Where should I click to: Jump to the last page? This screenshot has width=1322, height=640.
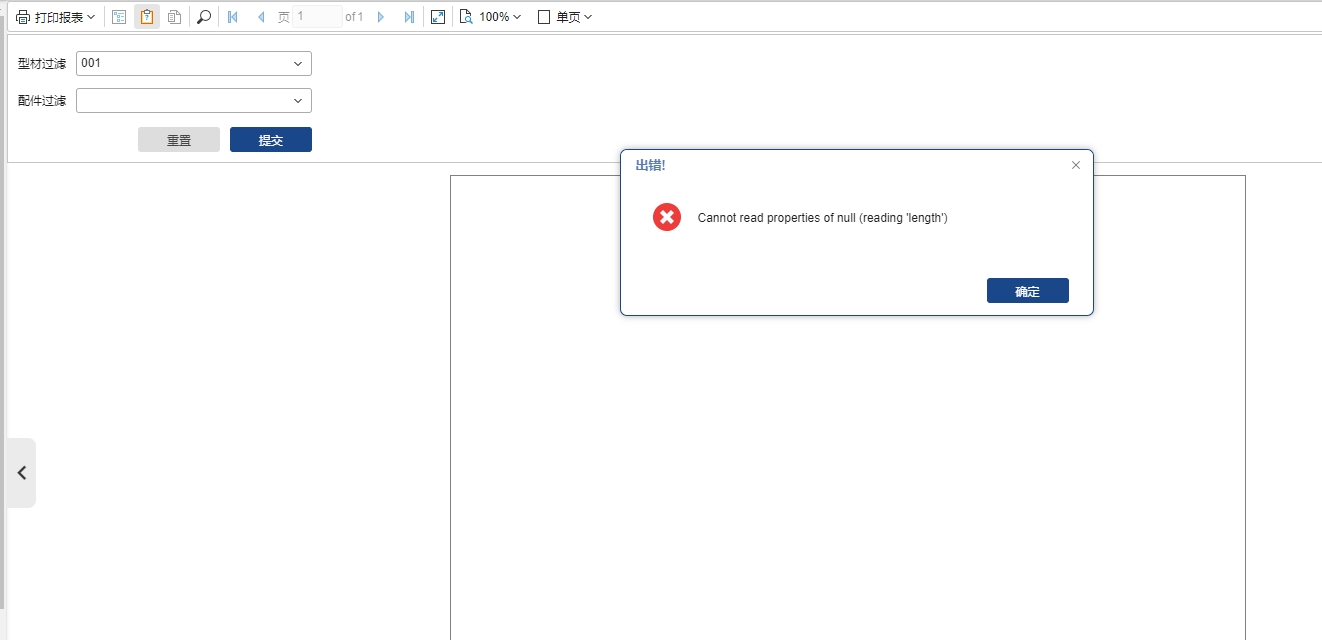pos(409,17)
